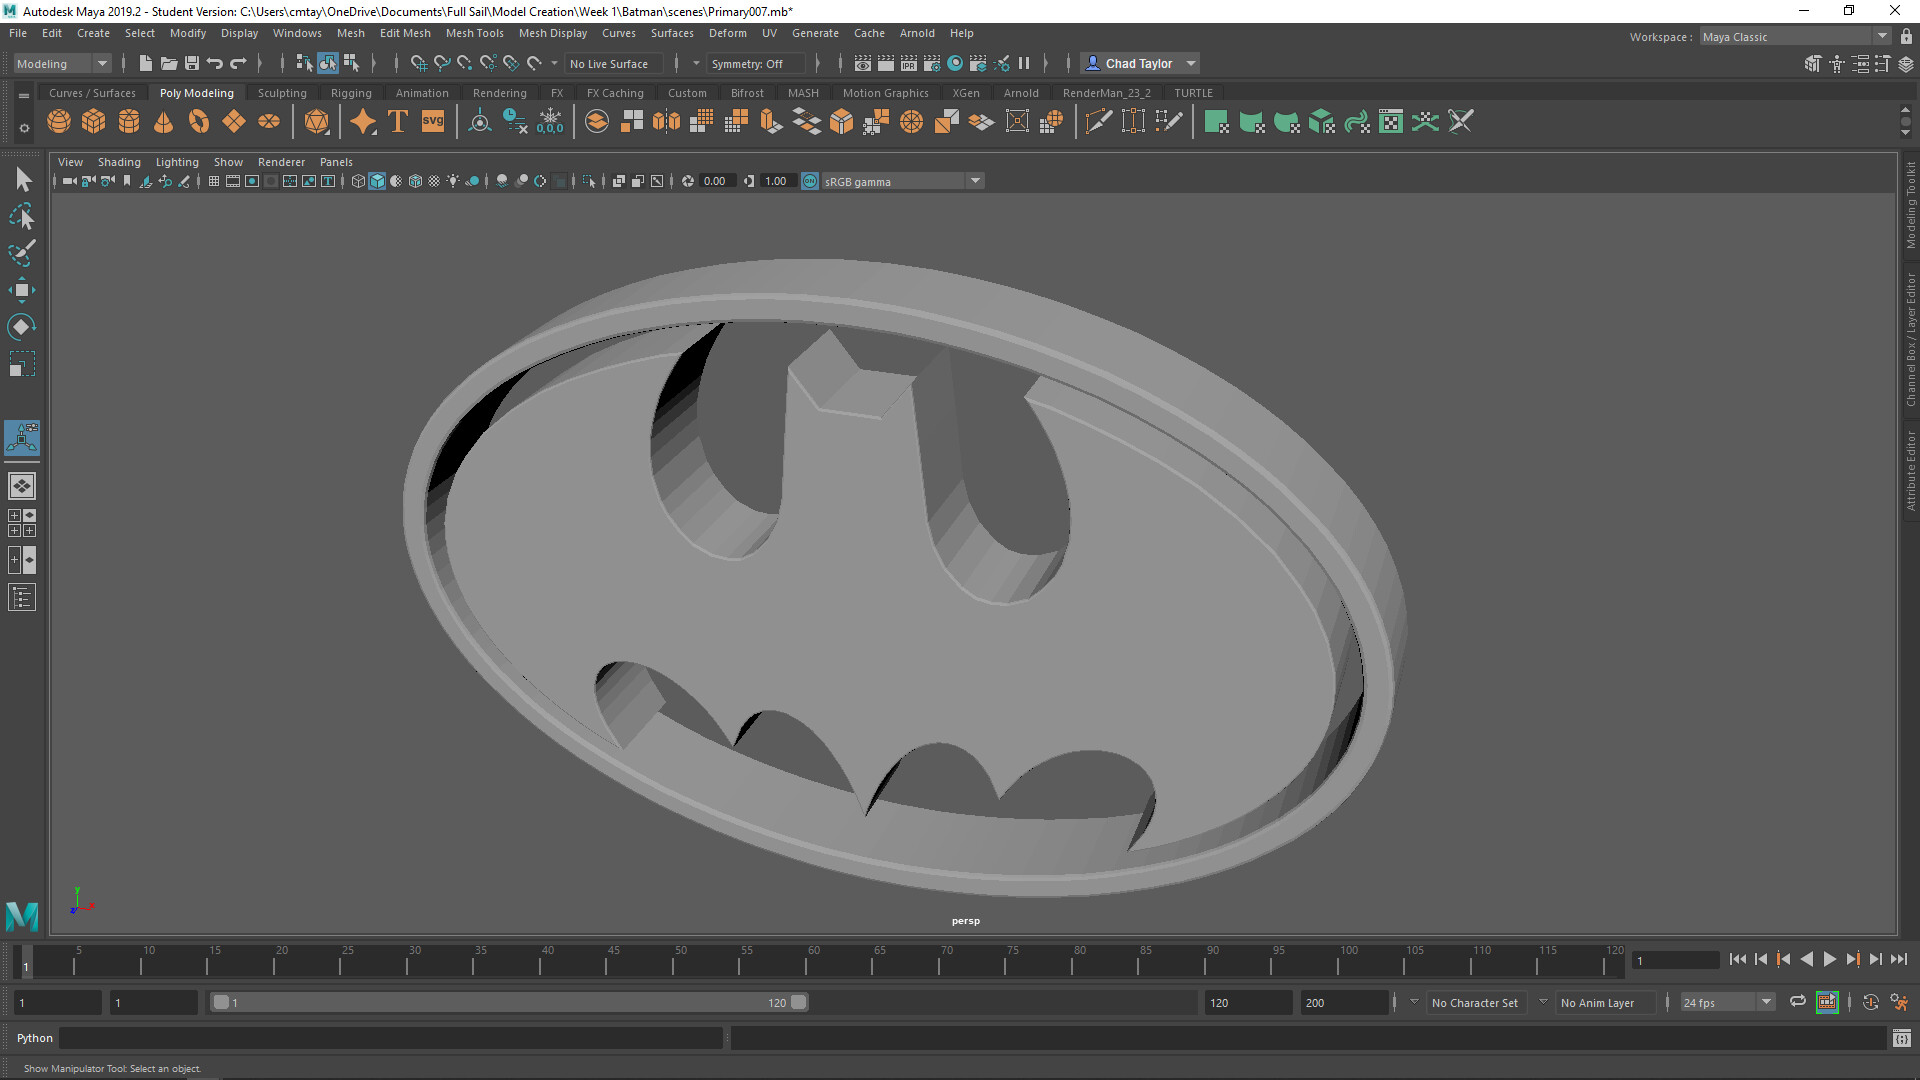This screenshot has height=1080, width=1920.
Task: Create a polygon cube primitive
Action: pos(93,121)
